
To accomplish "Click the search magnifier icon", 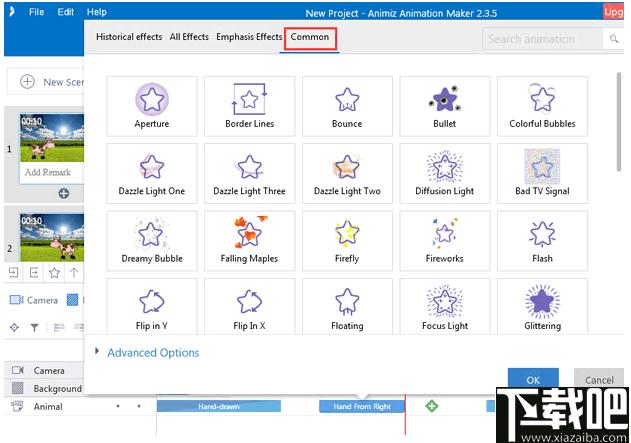I will (x=613, y=39).
